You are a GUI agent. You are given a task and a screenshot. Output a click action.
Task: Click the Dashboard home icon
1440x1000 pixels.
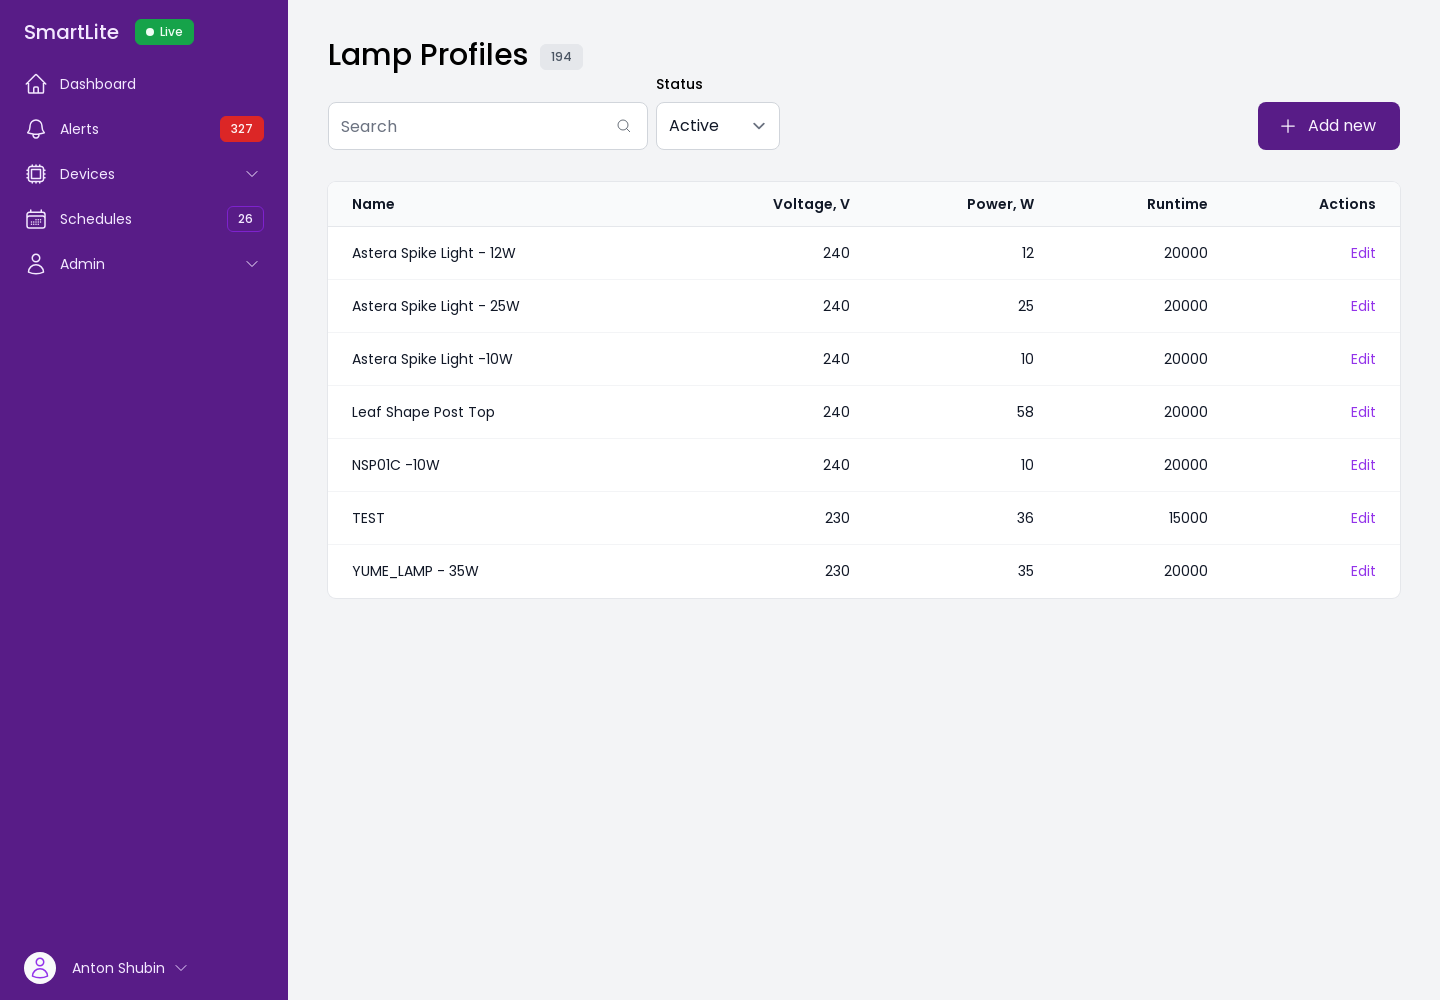click(x=36, y=84)
